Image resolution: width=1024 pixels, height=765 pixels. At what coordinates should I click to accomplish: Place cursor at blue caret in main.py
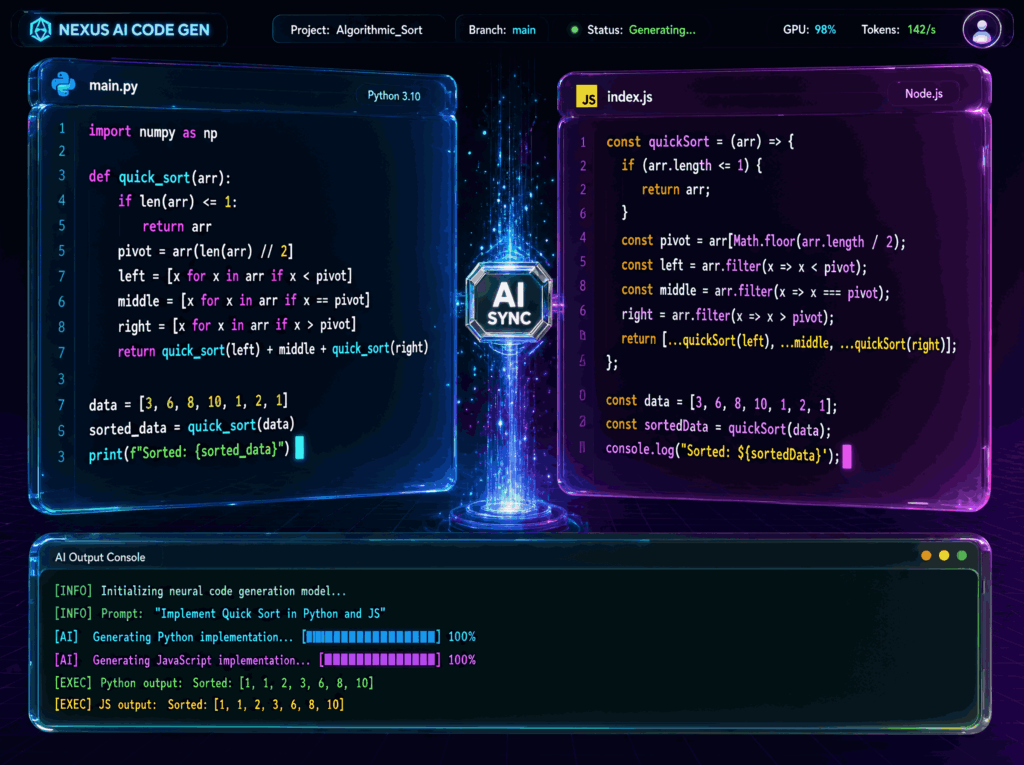click(x=300, y=448)
